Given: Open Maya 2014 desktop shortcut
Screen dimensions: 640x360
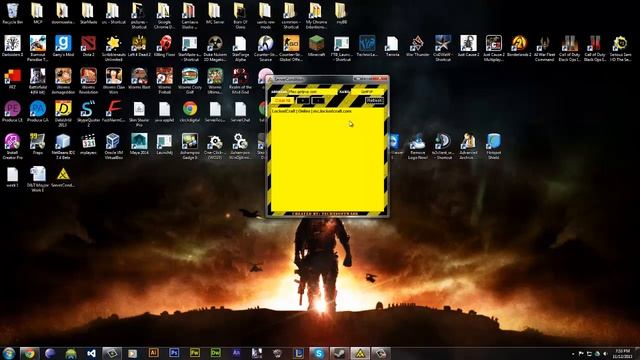Looking at the screenshot, I should [139, 144].
